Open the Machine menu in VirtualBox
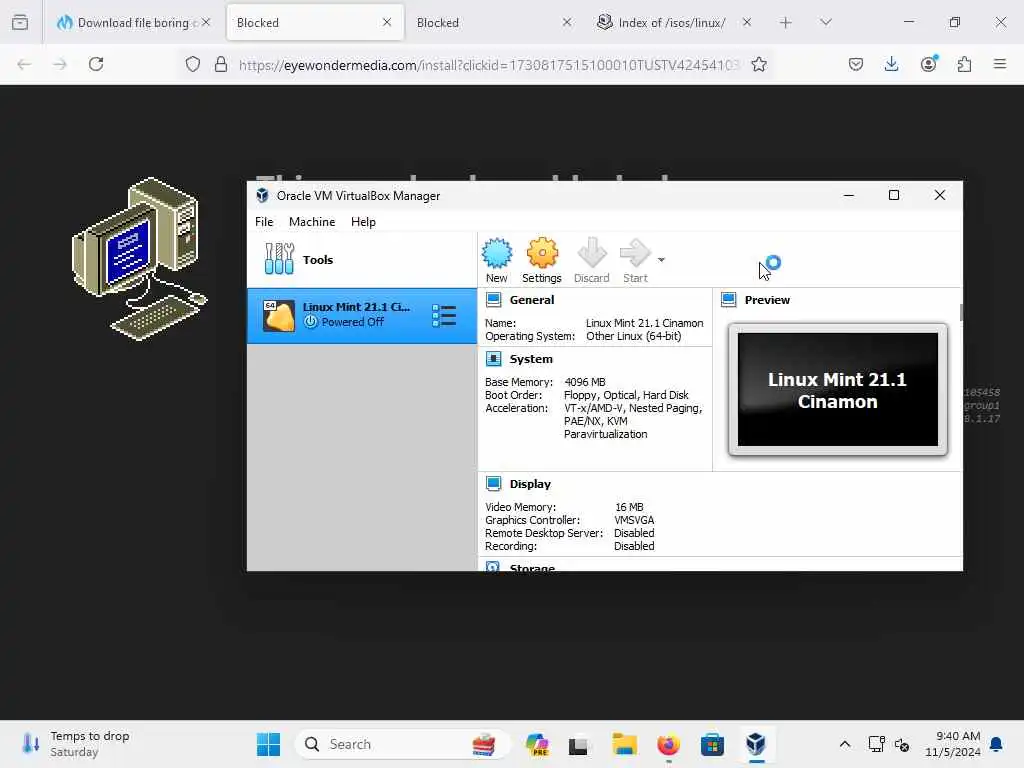Image resolution: width=1024 pixels, height=768 pixels. coord(312,222)
